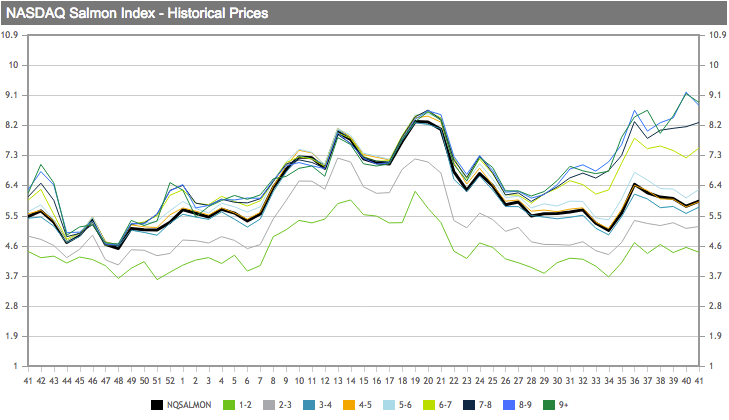
Task: Click week 34 on the x-axis
Action: pos(609,381)
